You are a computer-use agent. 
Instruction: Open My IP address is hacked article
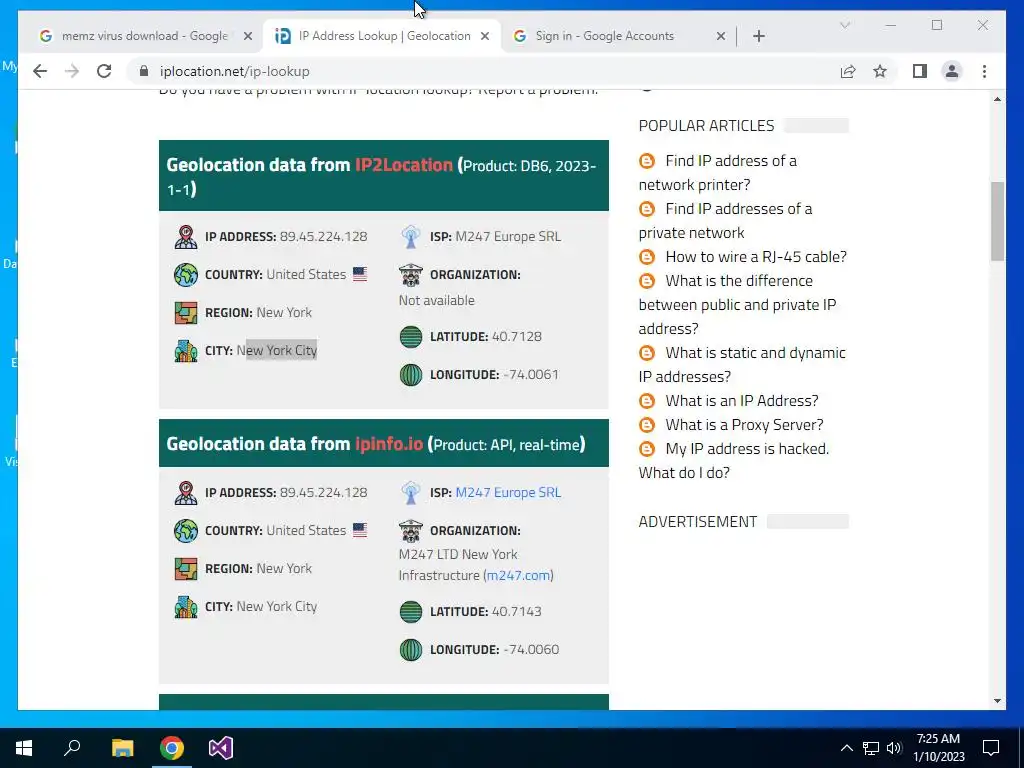pos(733,460)
